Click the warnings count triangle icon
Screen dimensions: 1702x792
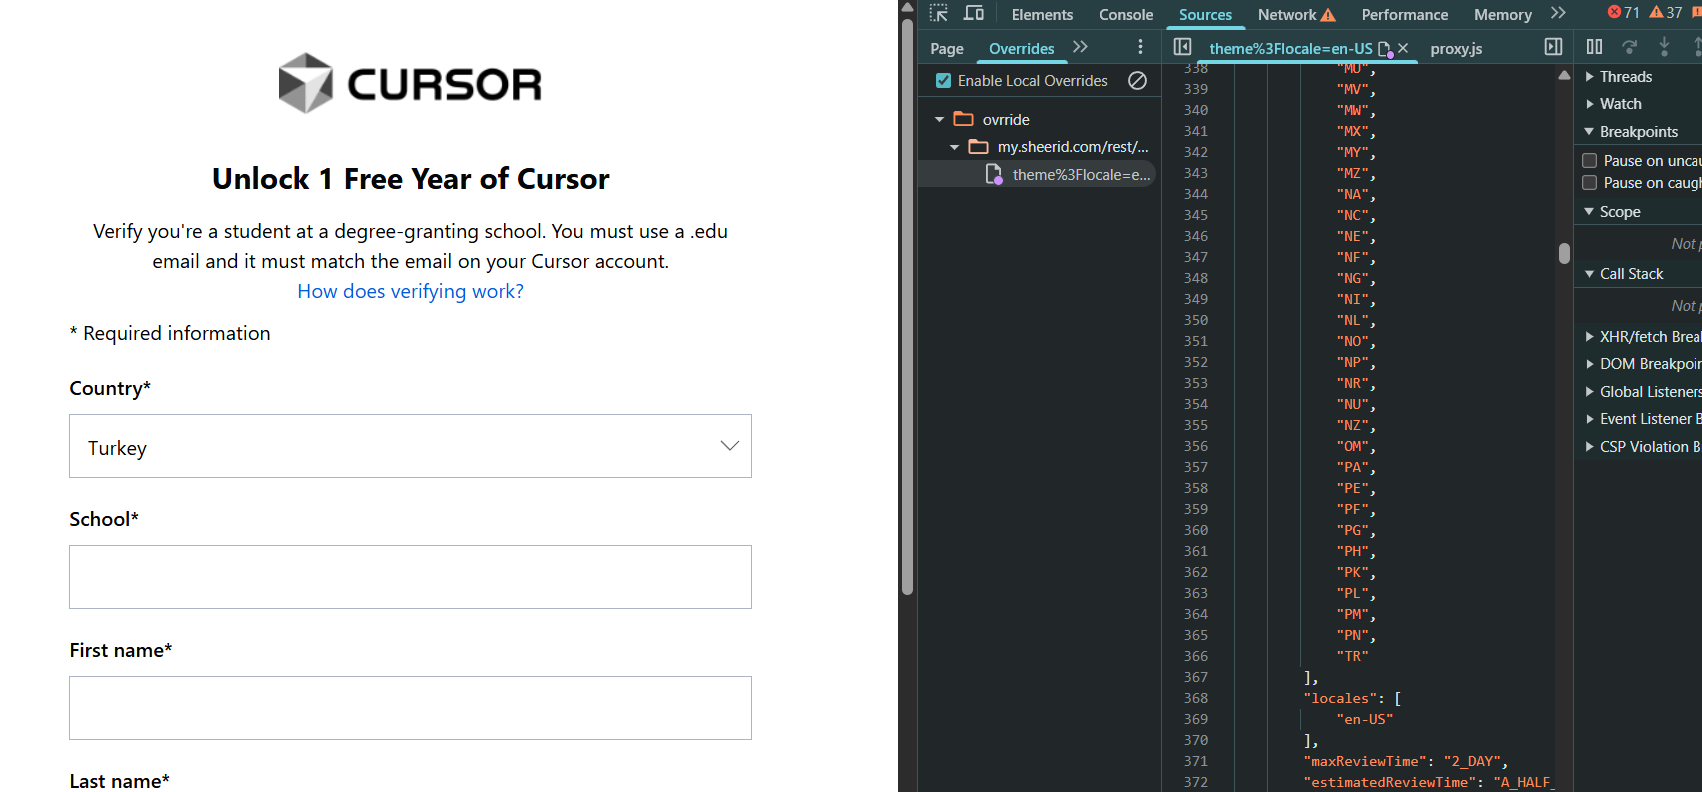click(1656, 13)
